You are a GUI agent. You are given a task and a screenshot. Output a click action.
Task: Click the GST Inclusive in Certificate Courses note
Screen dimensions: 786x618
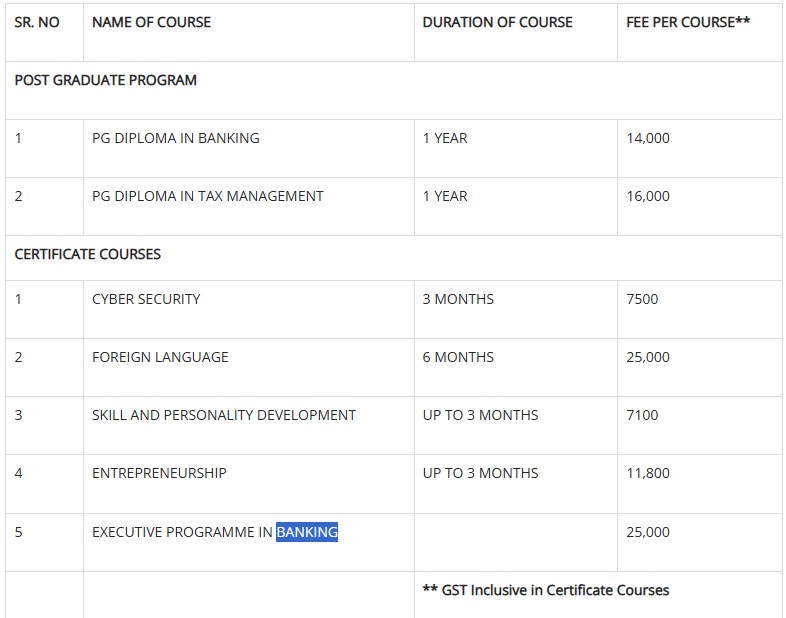[x=546, y=590]
